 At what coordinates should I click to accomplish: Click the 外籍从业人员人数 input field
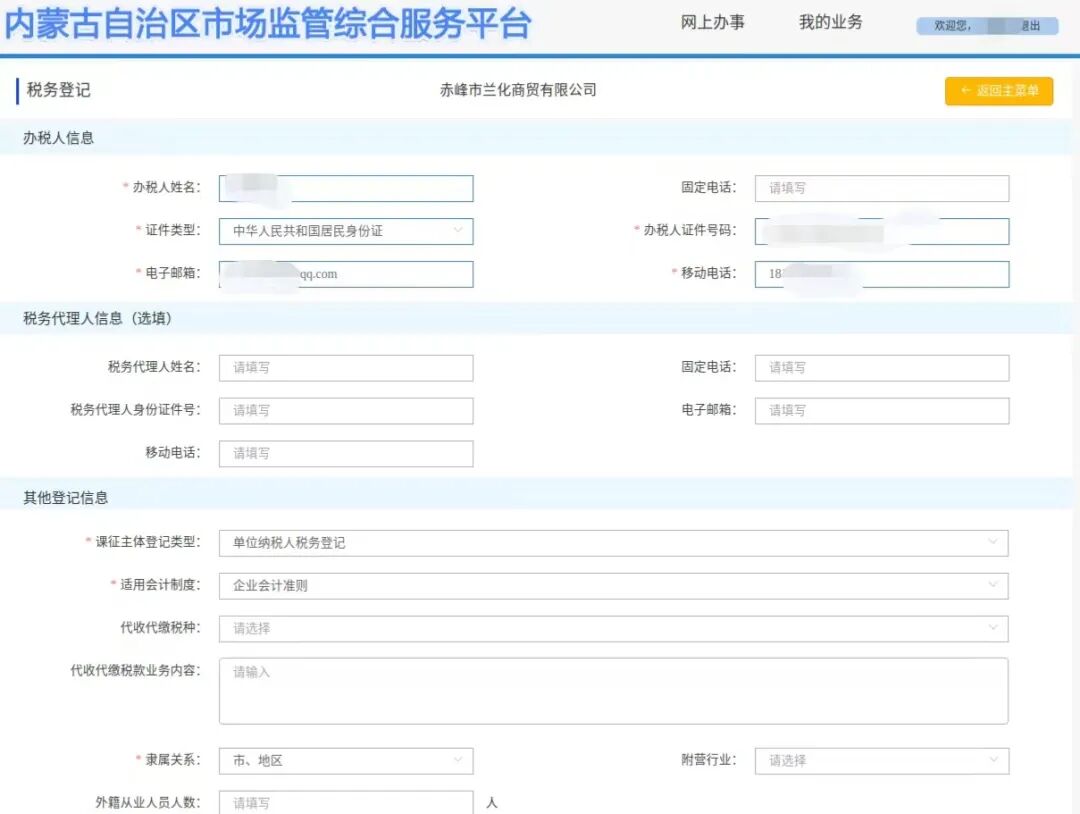[345, 802]
